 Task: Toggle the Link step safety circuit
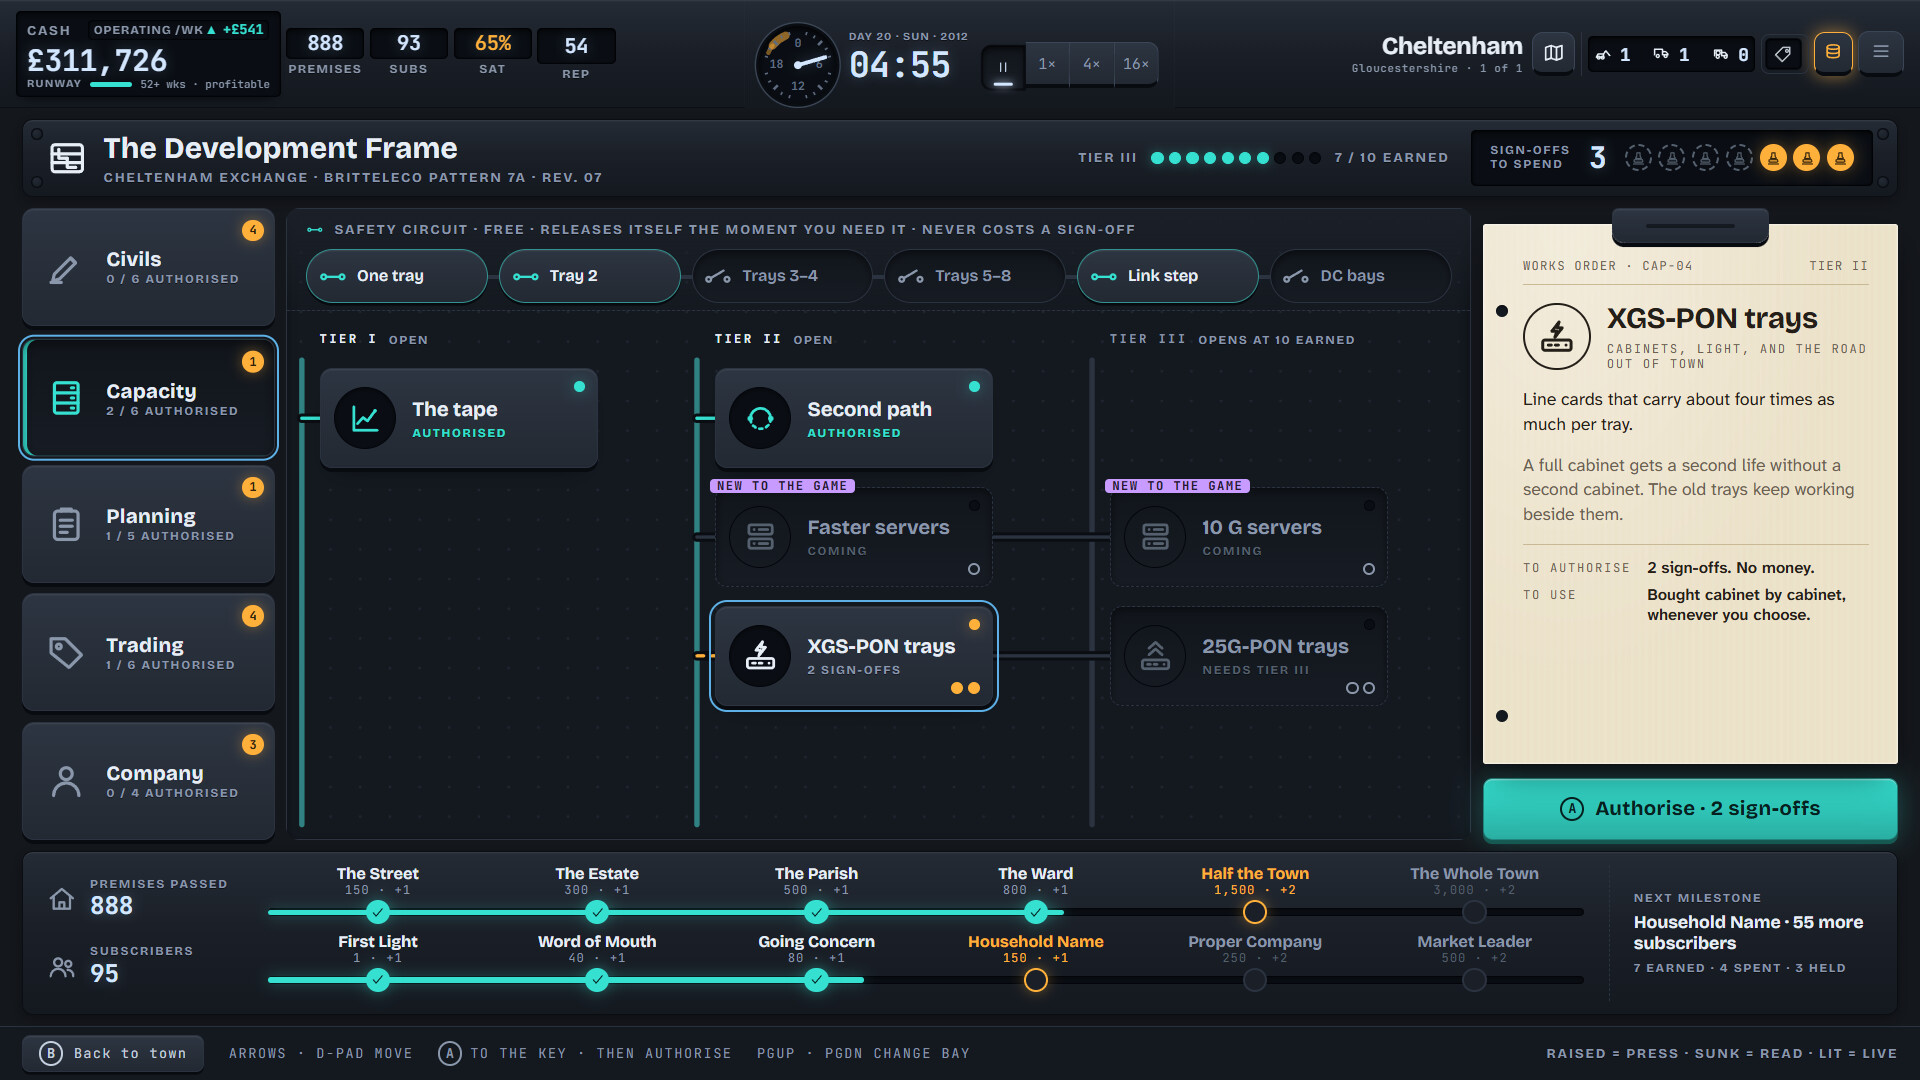click(x=1167, y=276)
